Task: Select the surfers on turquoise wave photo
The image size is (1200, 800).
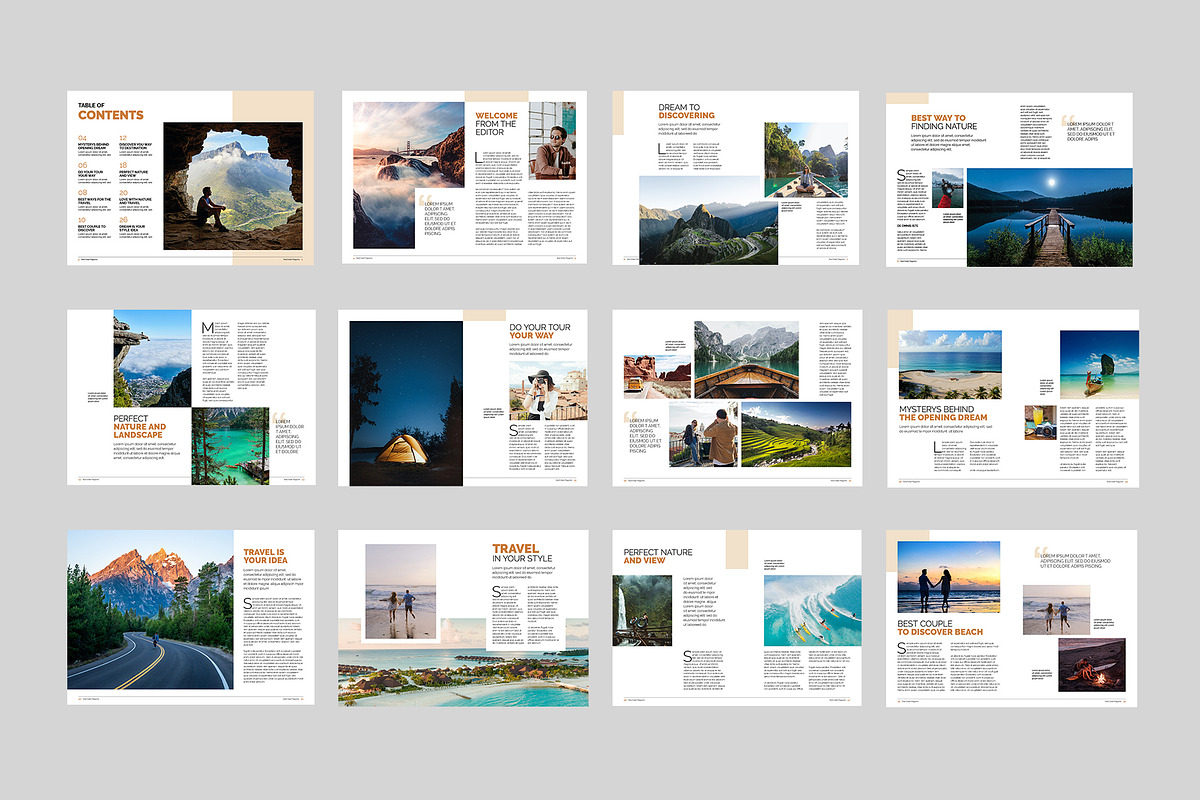Action: click(x=812, y=609)
